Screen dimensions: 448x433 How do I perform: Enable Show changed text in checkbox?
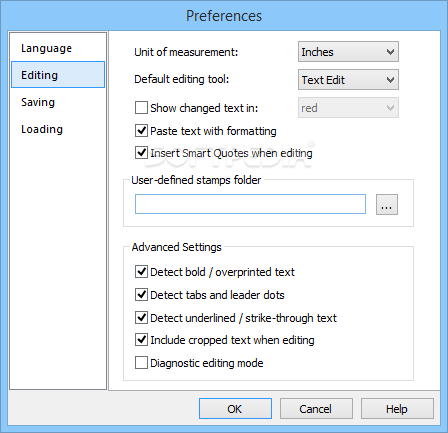click(141, 108)
